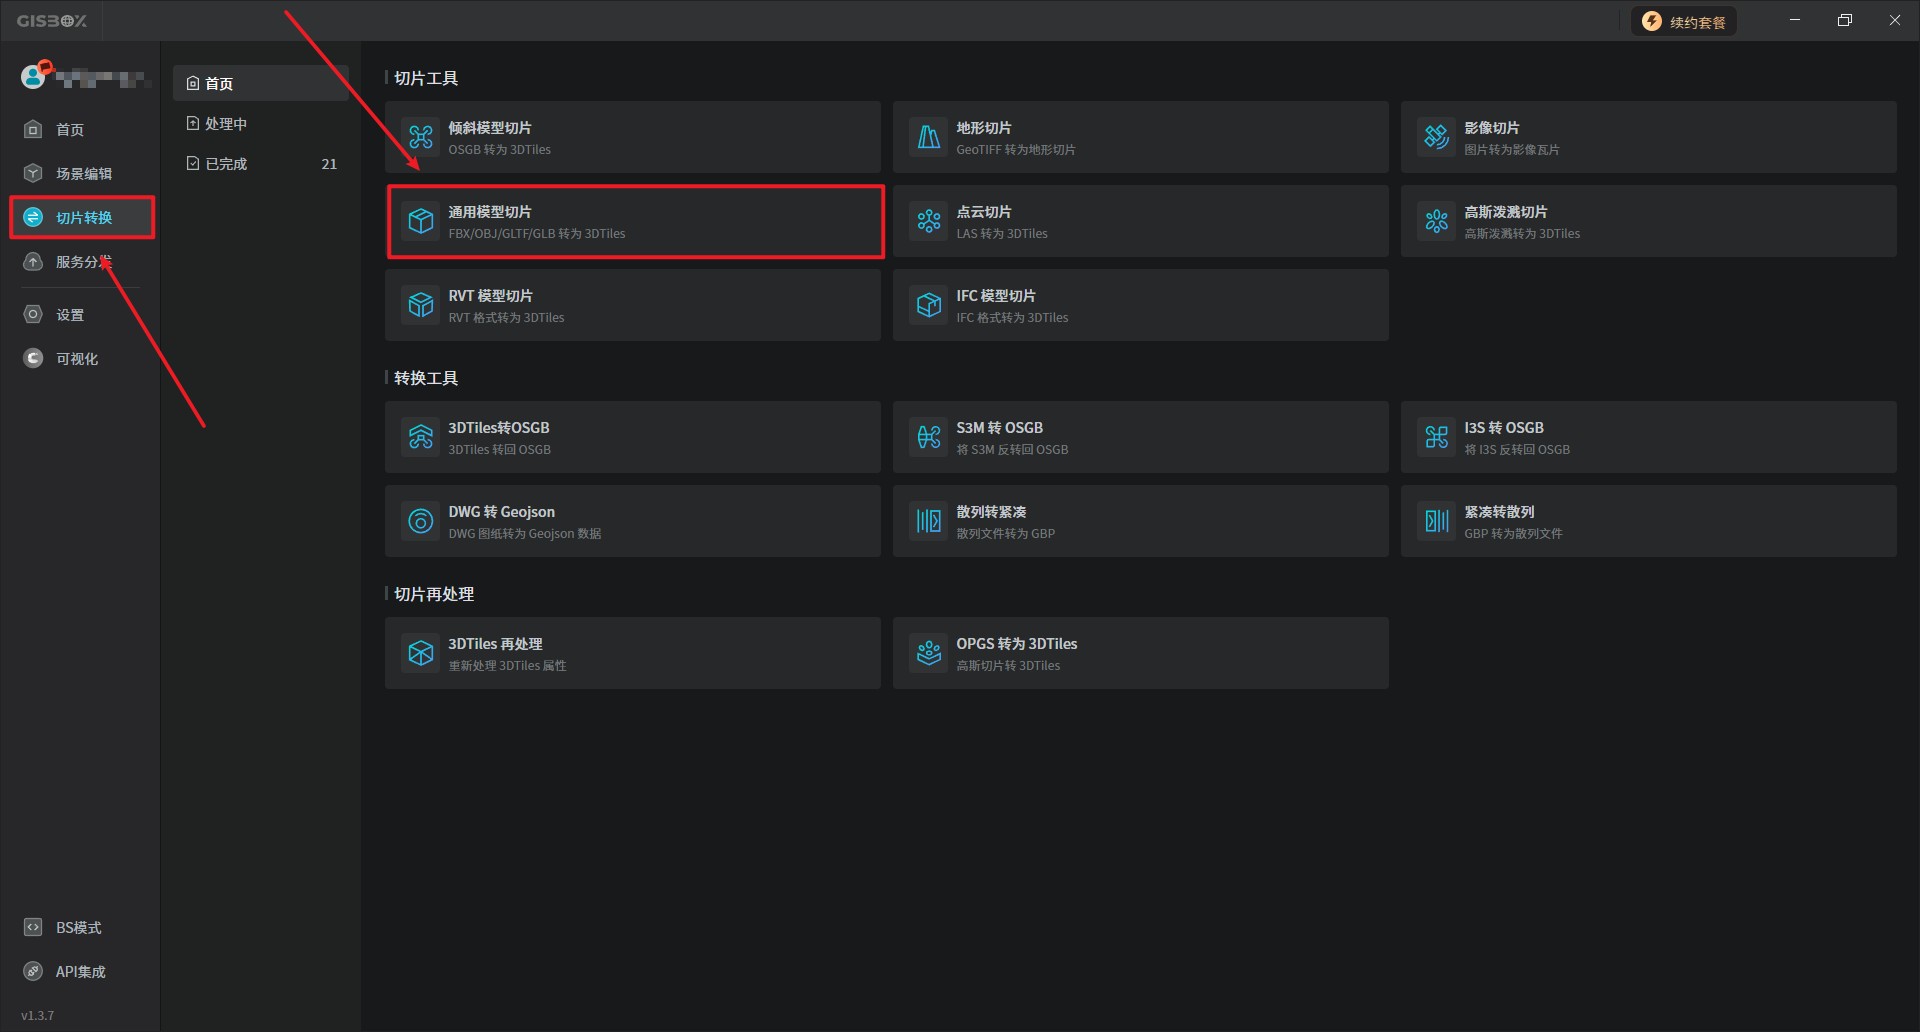Image resolution: width=1920 pixels, height=1032 pixels.
Task: Switch to the 处理中 task list
Action: (225, 124)
